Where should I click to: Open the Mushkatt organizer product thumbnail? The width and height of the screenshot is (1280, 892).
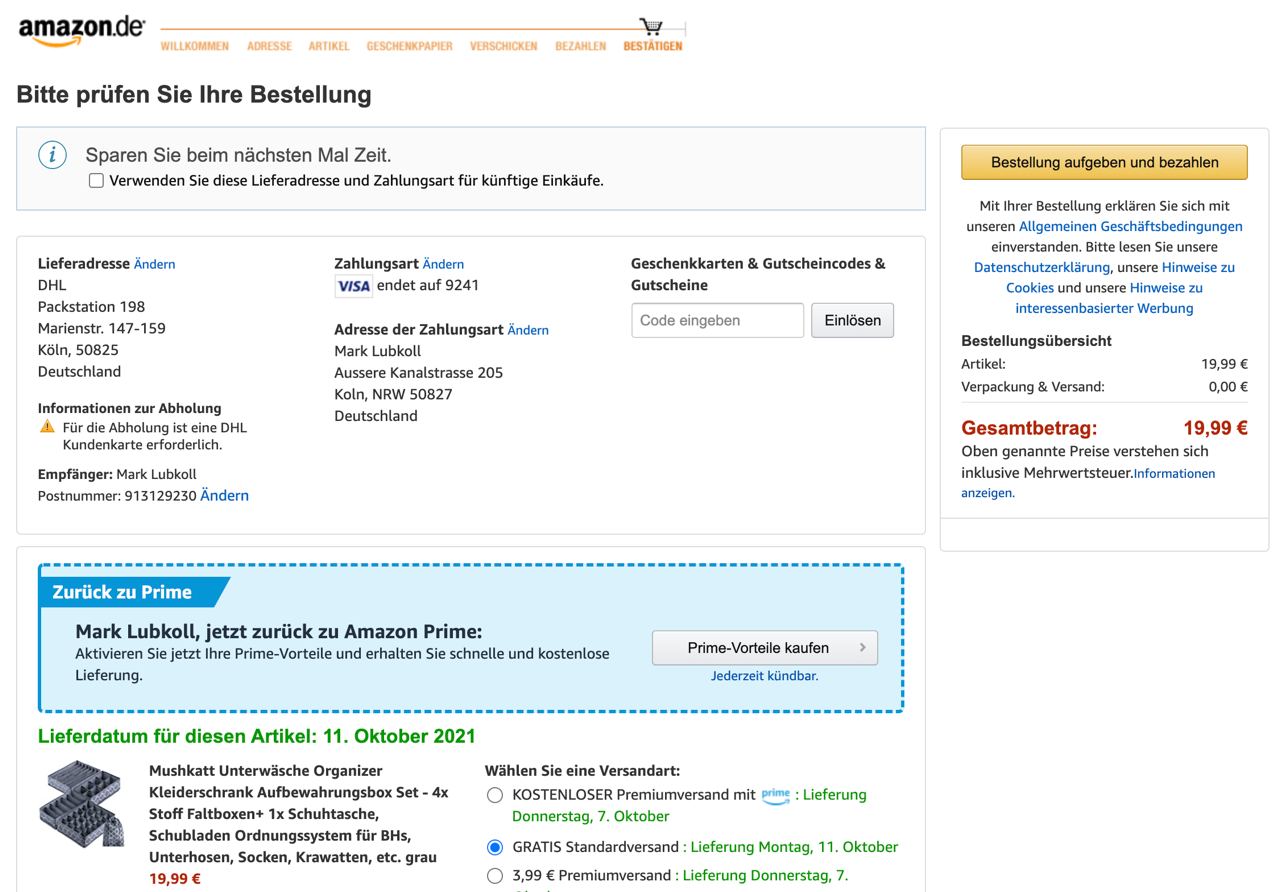(84, 805)
